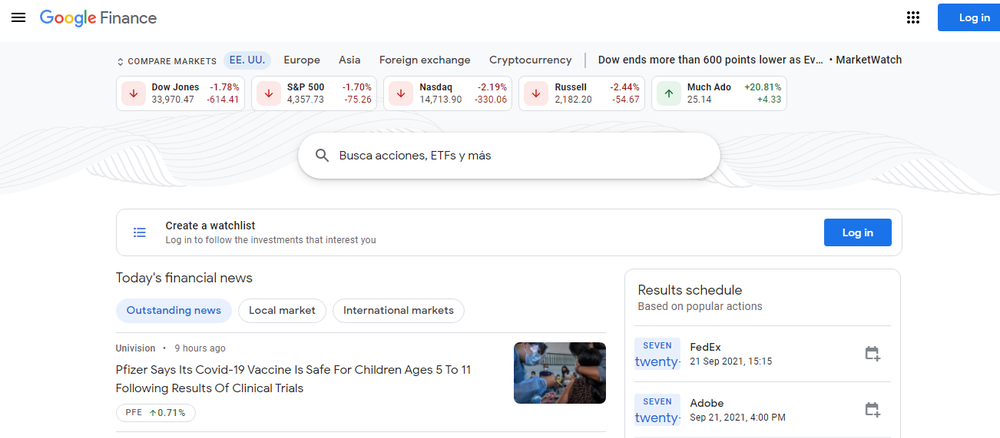This screenshot has width=1000, height=438.
Task: Select the Outstanding news filter
Action: [x=173, y=310]
